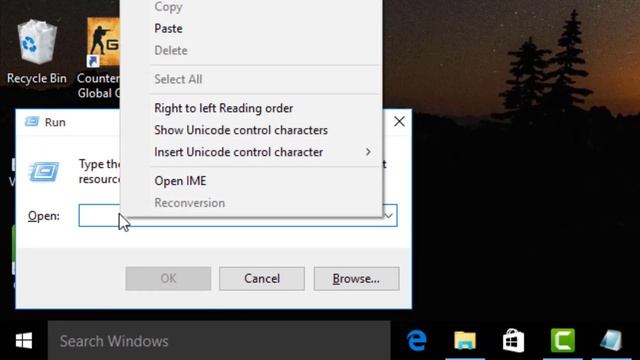Viewport: 640px width, 360px height.
Task: Click the Search Windows box
Action: point(219,341)
